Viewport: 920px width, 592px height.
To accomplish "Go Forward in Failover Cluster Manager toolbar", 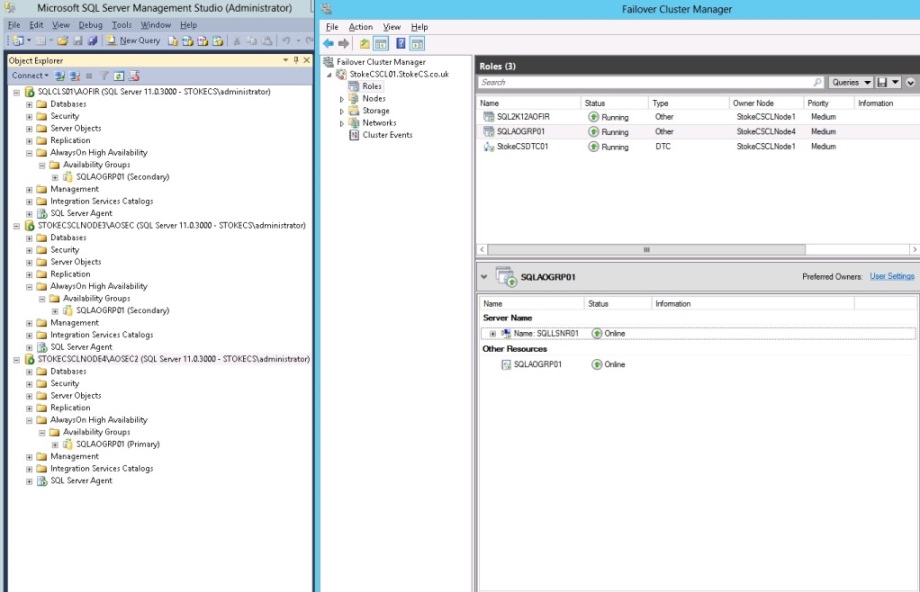I will tap(344, 43).
